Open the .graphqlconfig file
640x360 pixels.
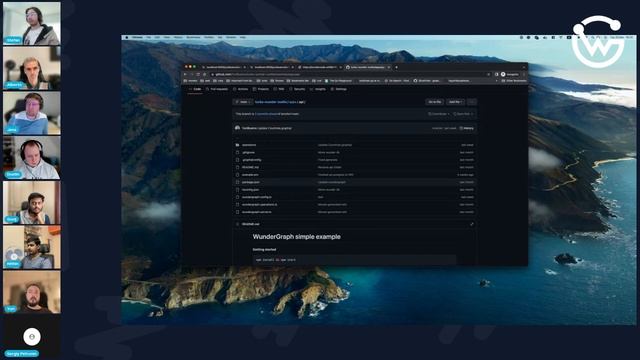(251, 160)
